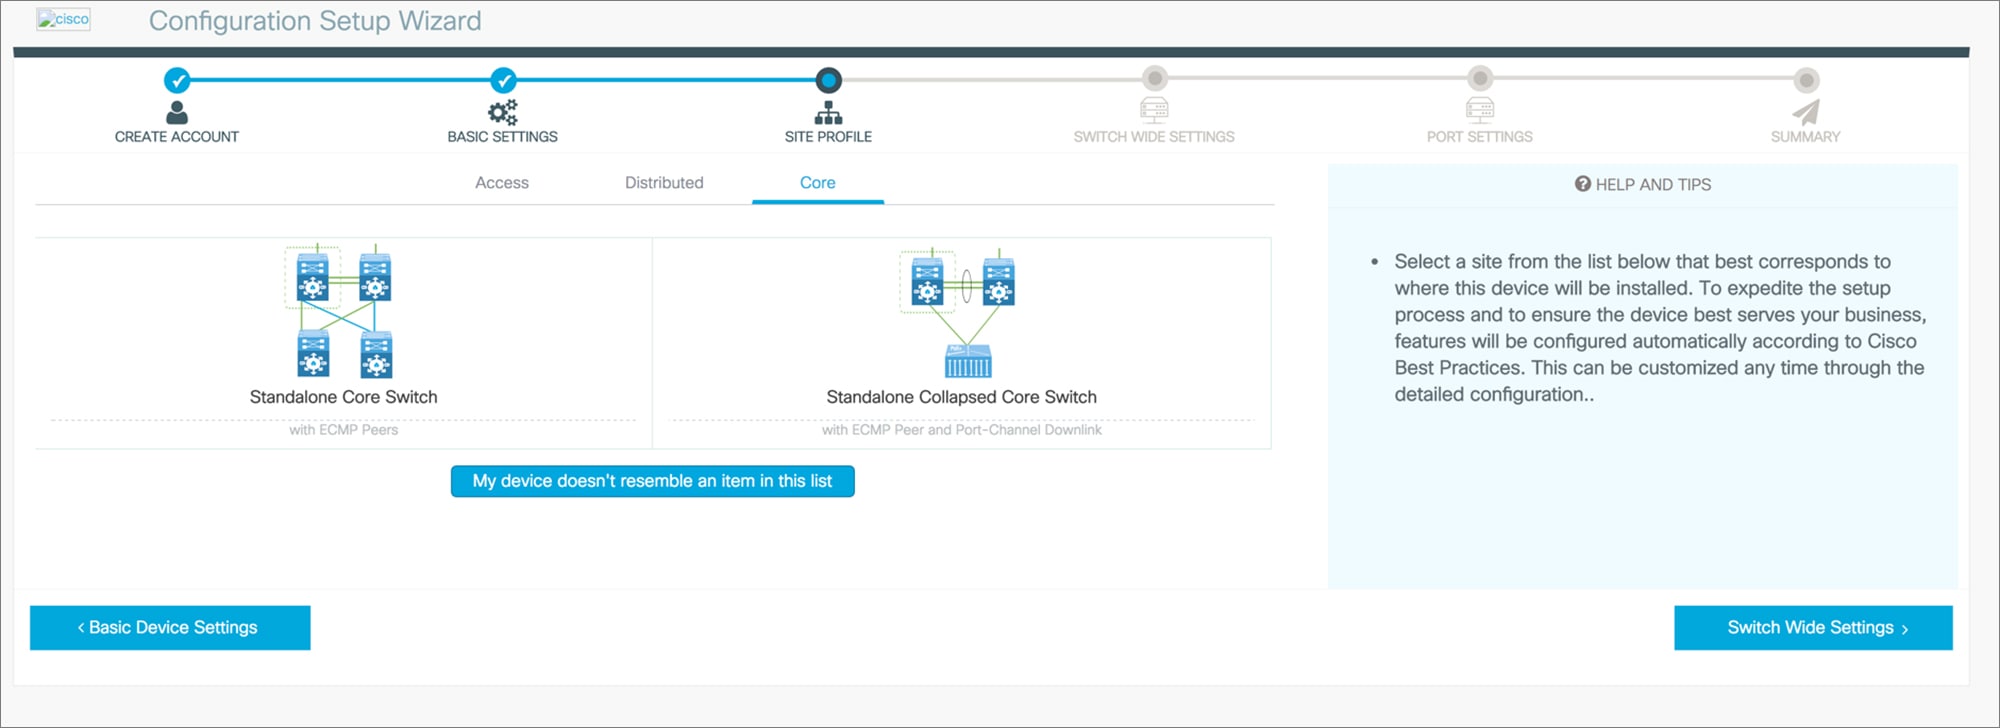Click the help tip paragraph text
The image size is (2000, 728).
(1660, 328)
